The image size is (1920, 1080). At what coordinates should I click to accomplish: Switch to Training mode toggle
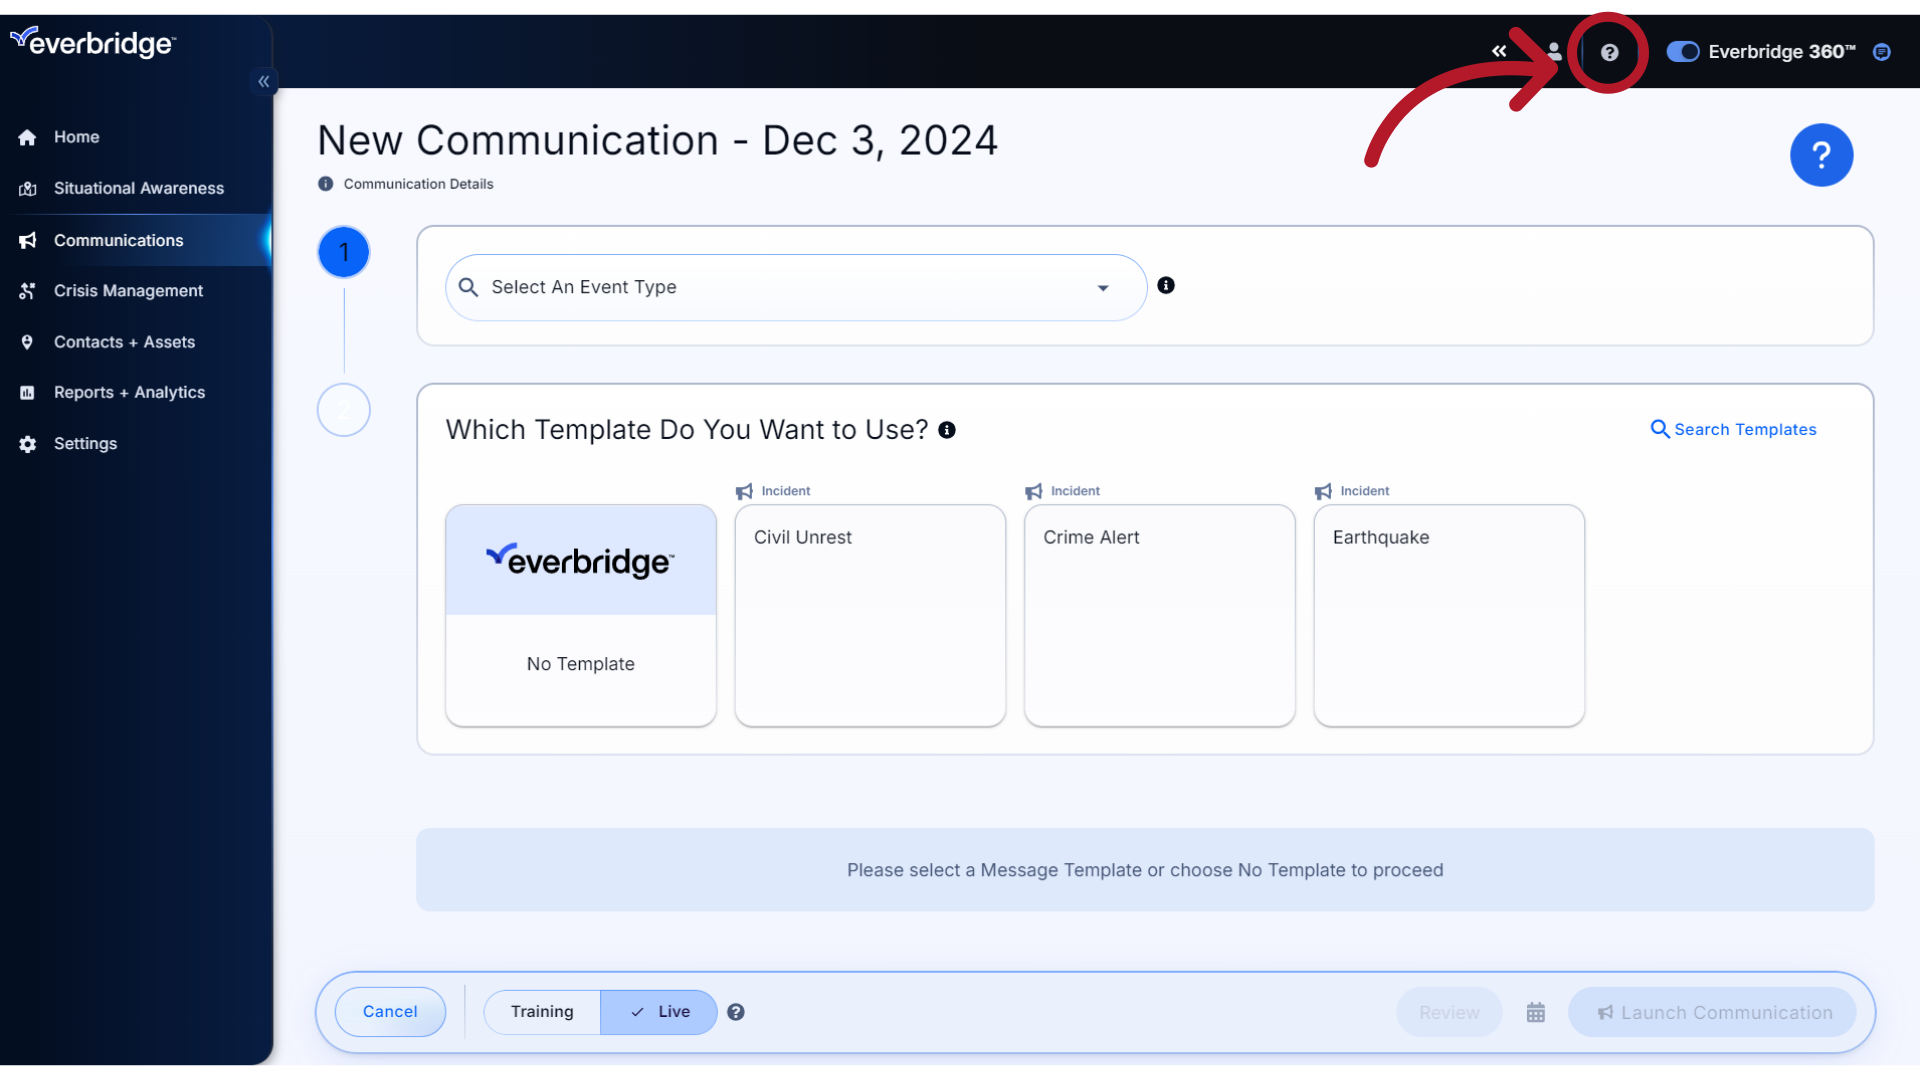click(x=542, y=1011)
